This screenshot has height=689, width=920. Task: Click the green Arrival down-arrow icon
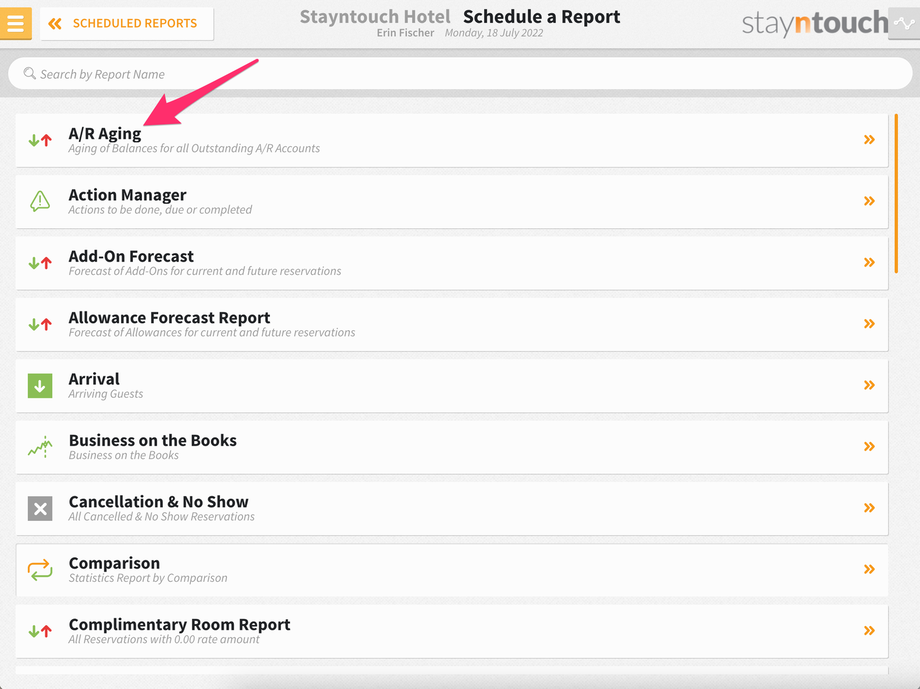[x=40, y=386]
